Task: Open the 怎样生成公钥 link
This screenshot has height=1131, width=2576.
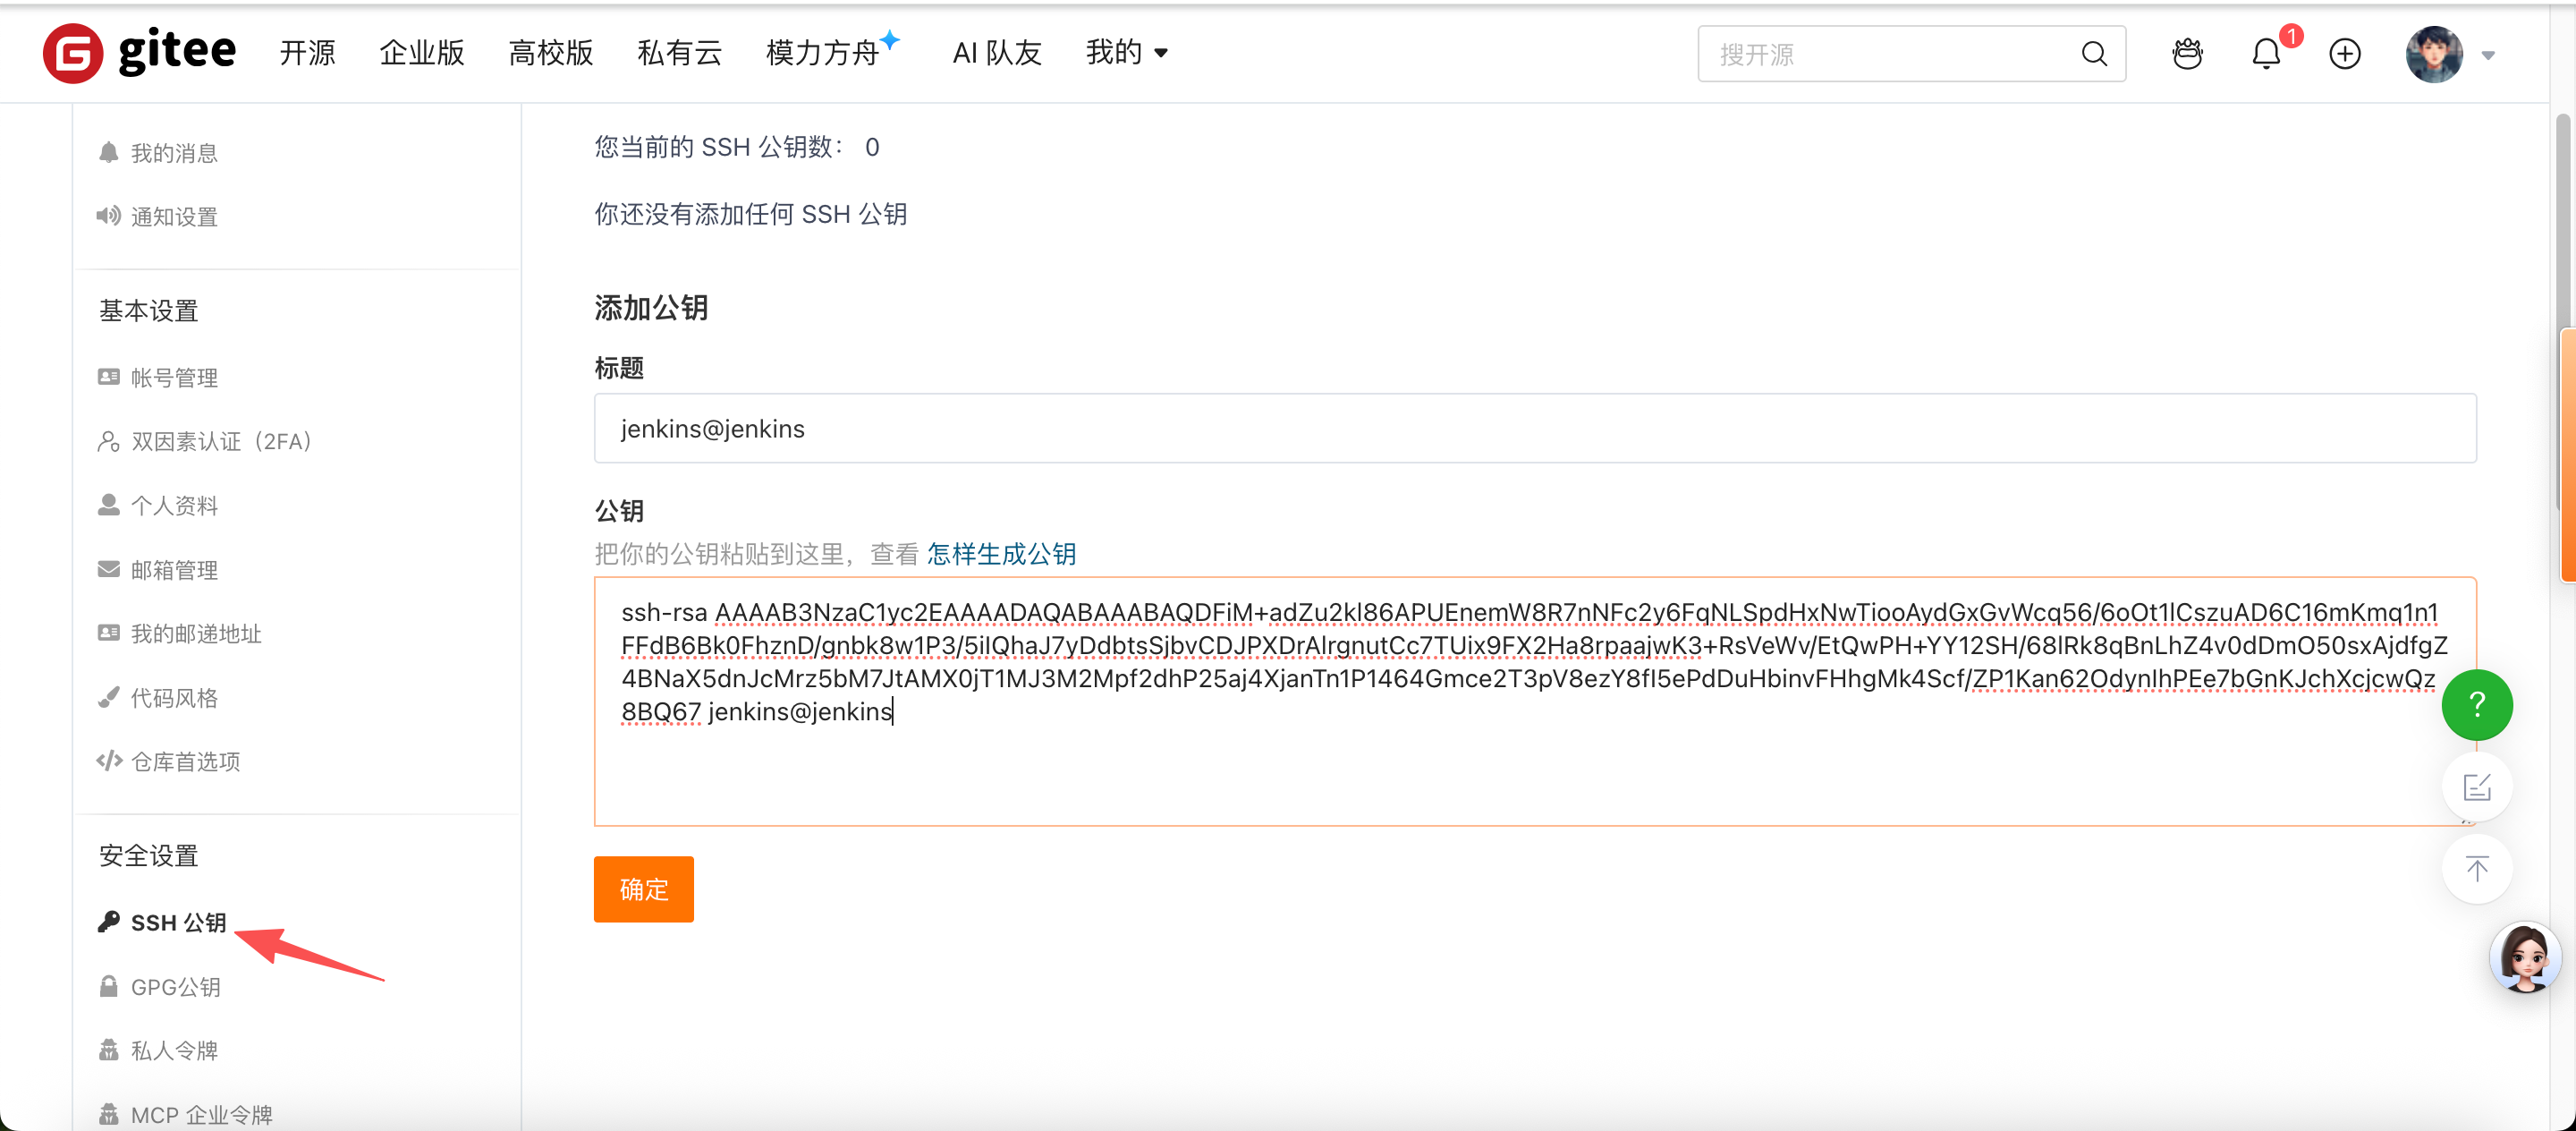Action: pos(1001,554)
